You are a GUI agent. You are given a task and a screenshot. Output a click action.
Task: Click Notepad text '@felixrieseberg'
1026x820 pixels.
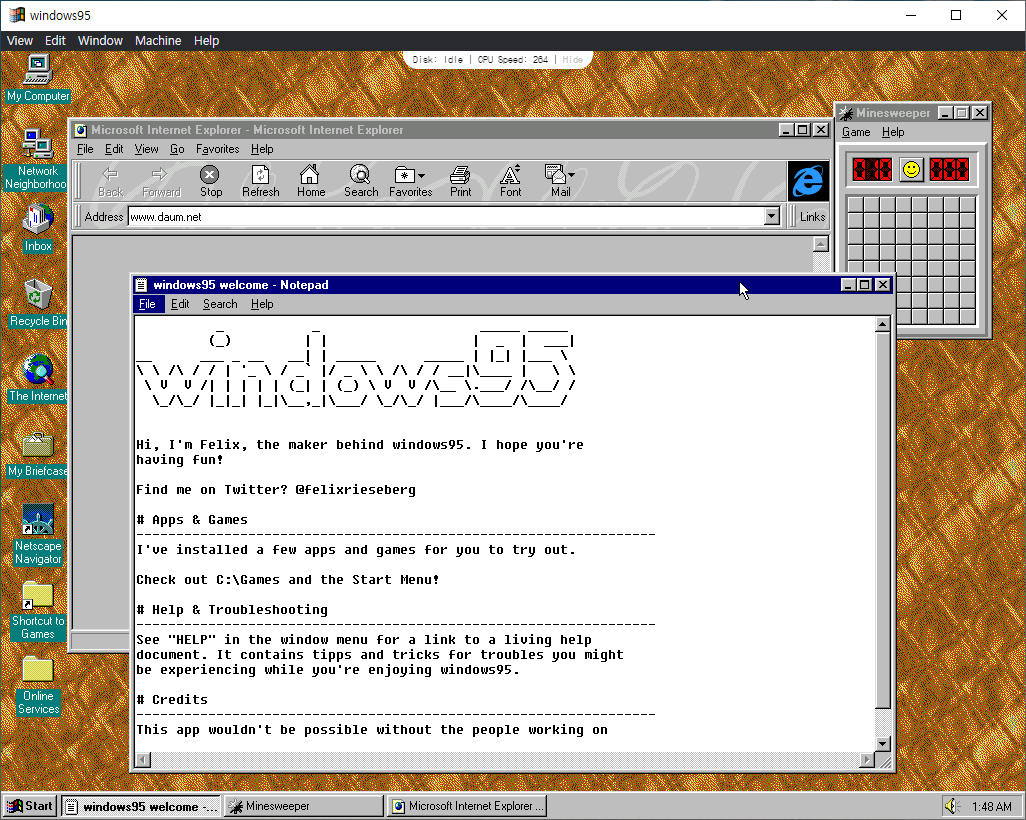coord(355,490)
